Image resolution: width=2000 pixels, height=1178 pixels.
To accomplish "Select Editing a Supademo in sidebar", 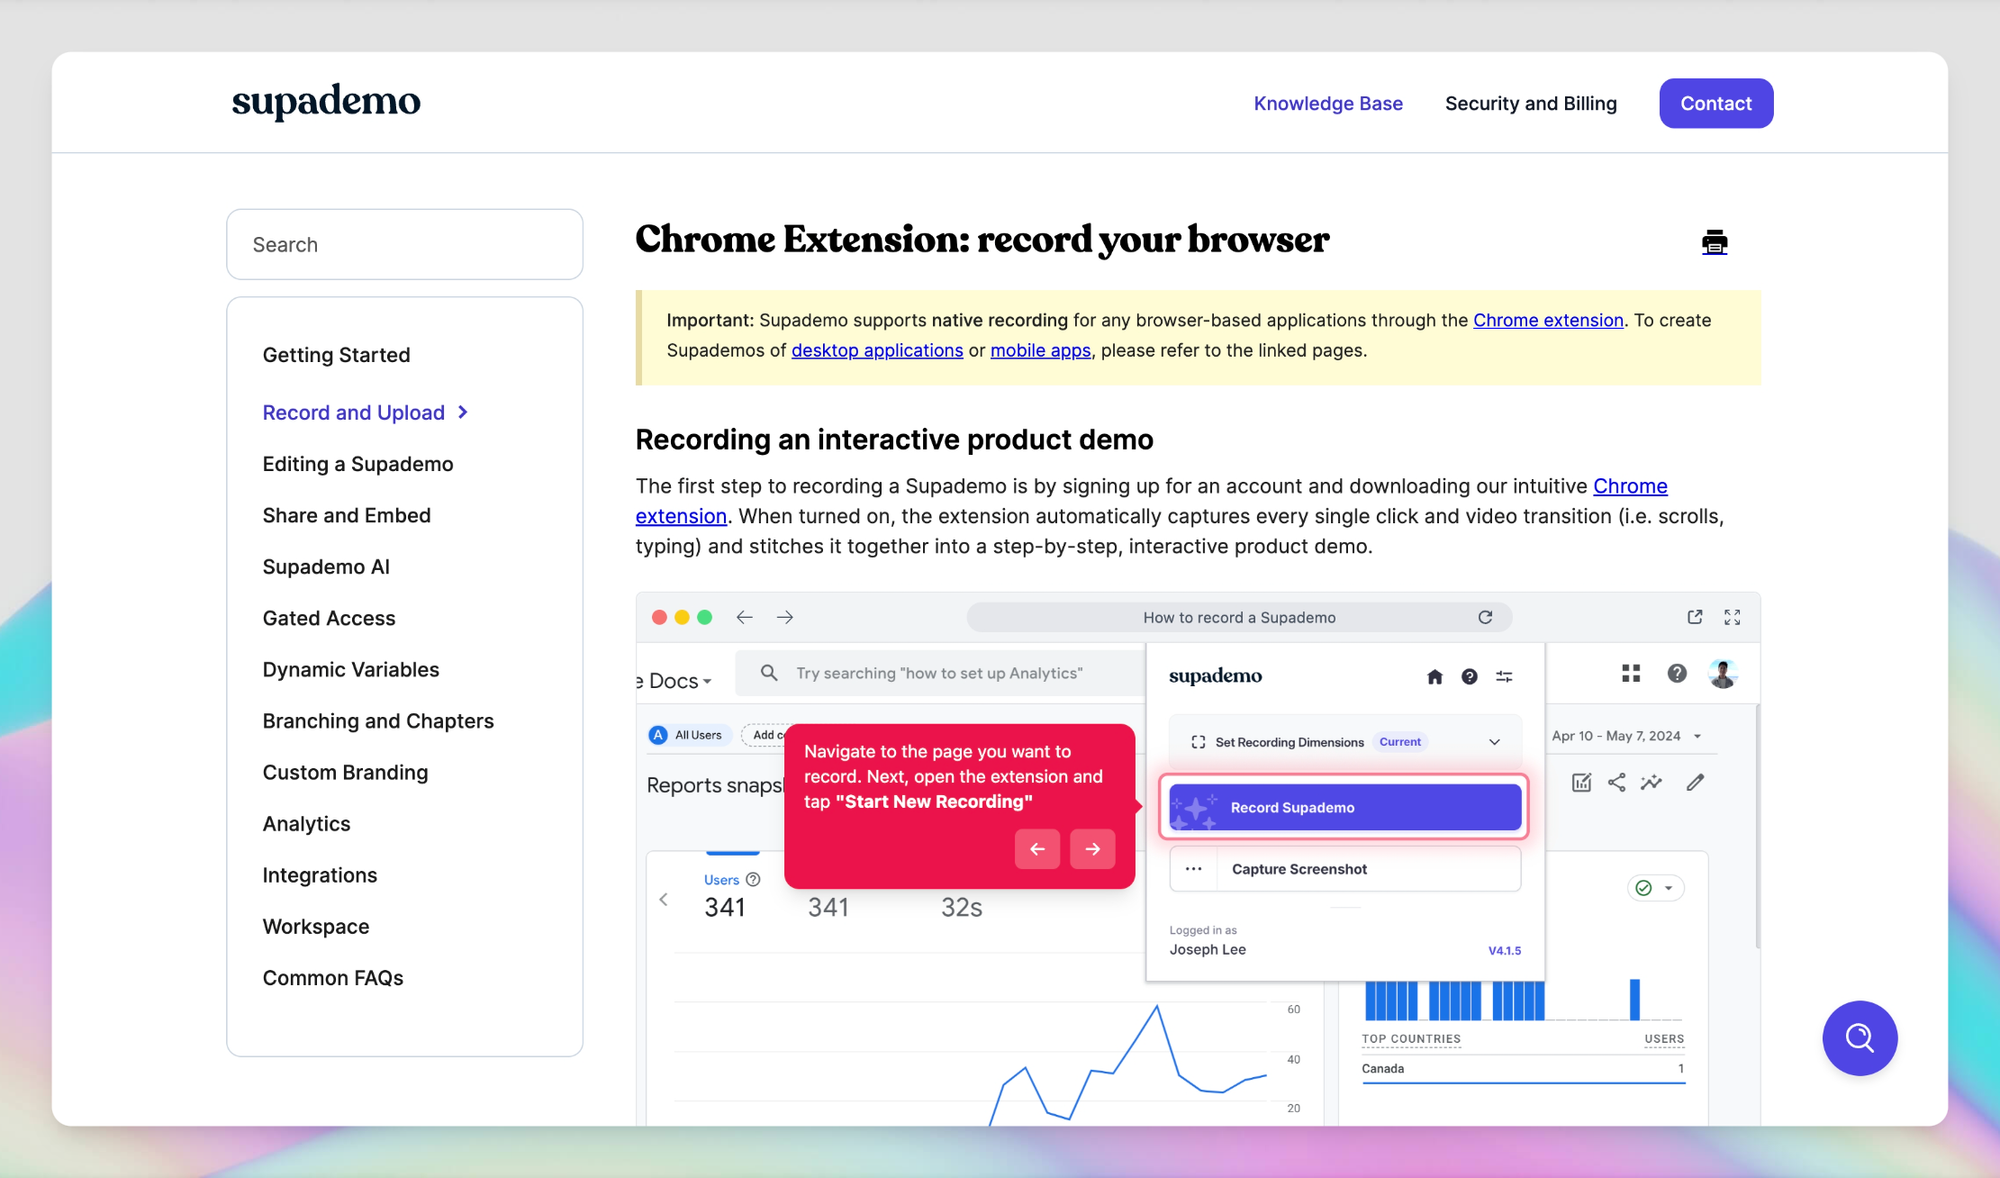I will click(358, 464).
